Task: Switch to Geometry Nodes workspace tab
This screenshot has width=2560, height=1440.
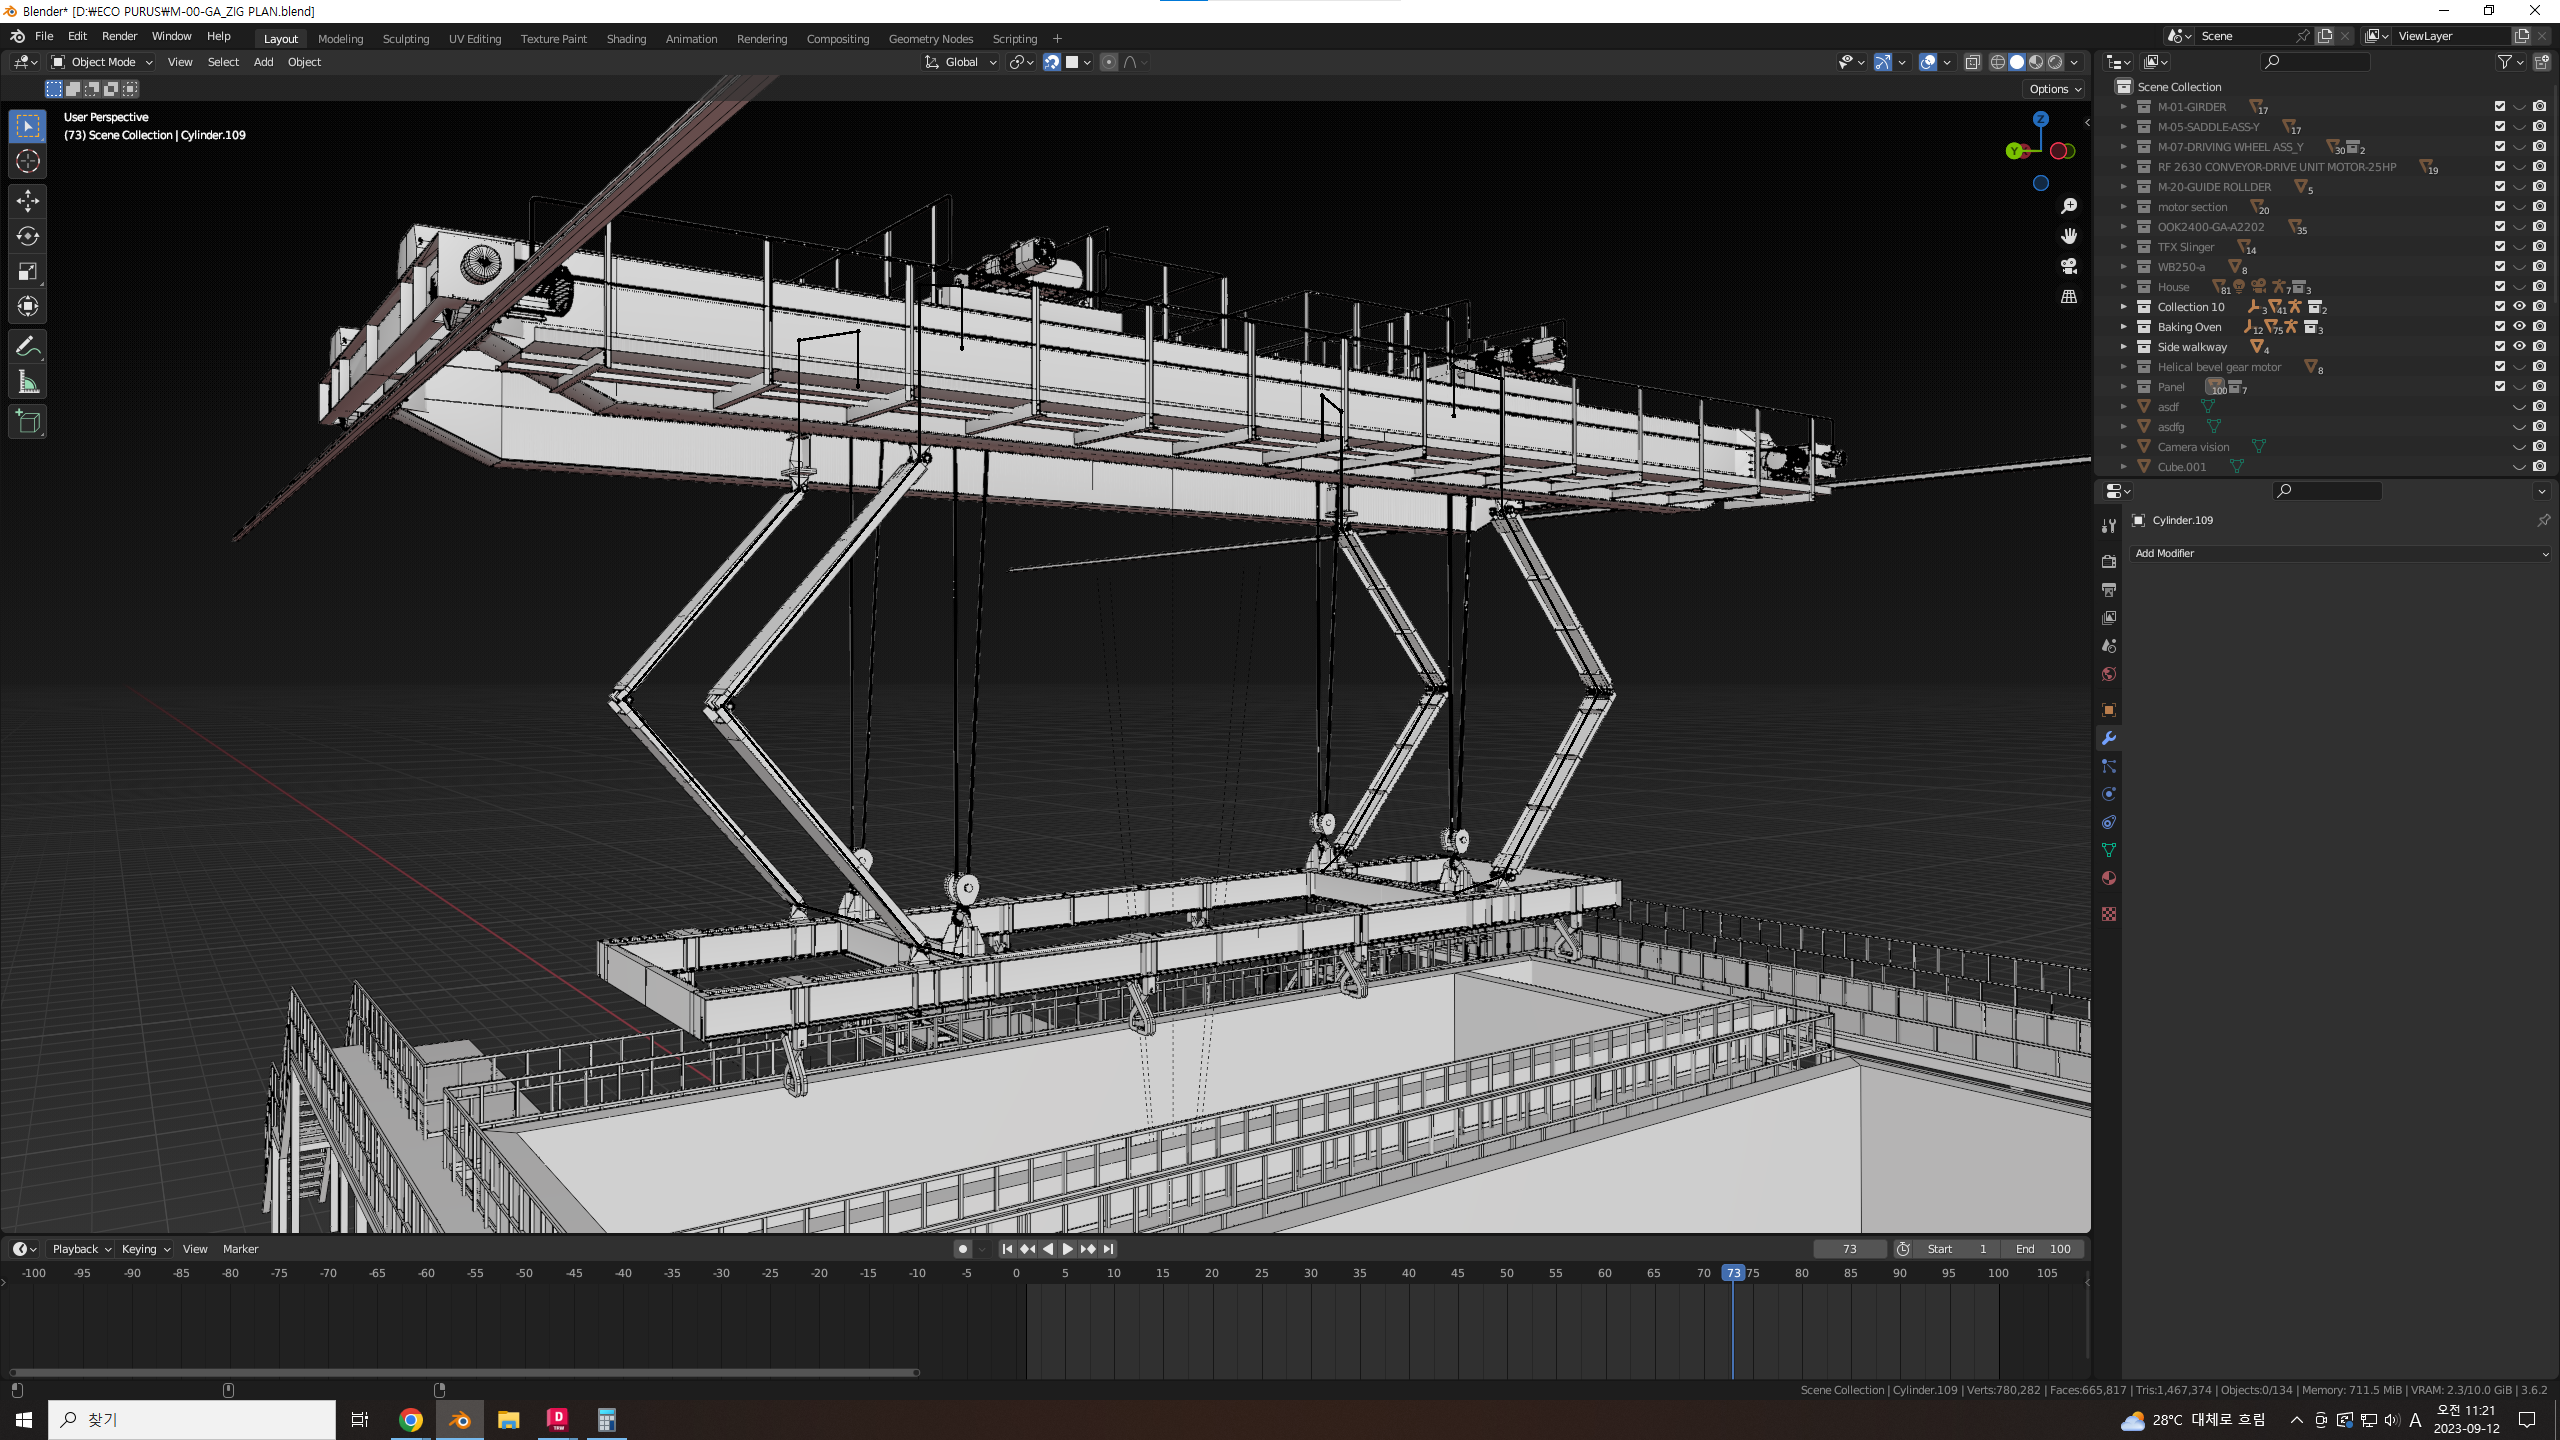Action: [930, 39]
